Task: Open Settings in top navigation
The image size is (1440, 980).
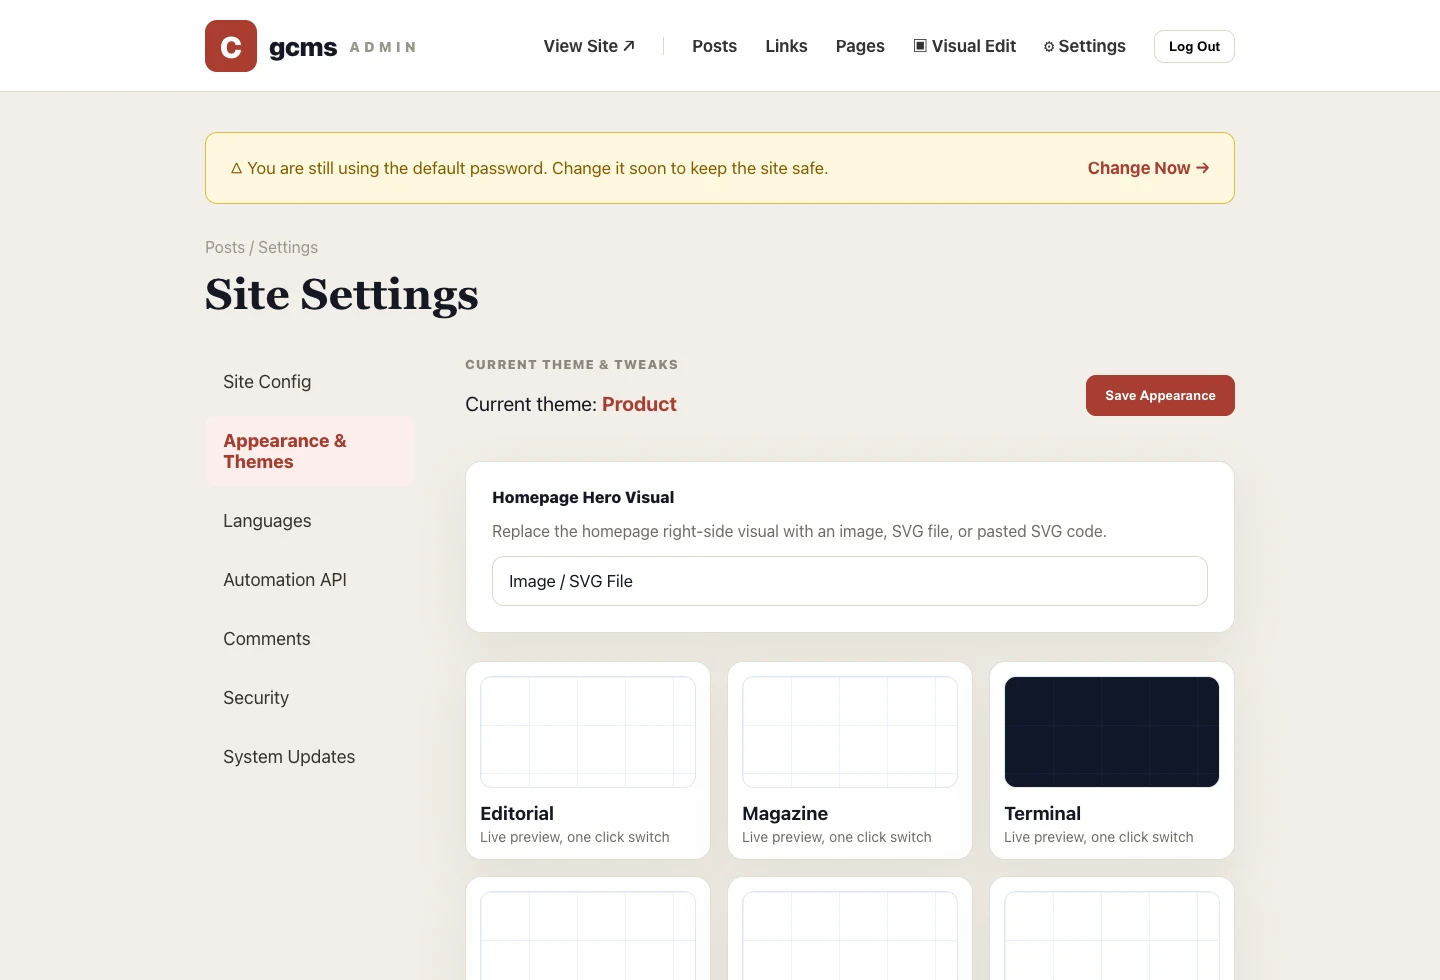Action: tap(1085, 46)
